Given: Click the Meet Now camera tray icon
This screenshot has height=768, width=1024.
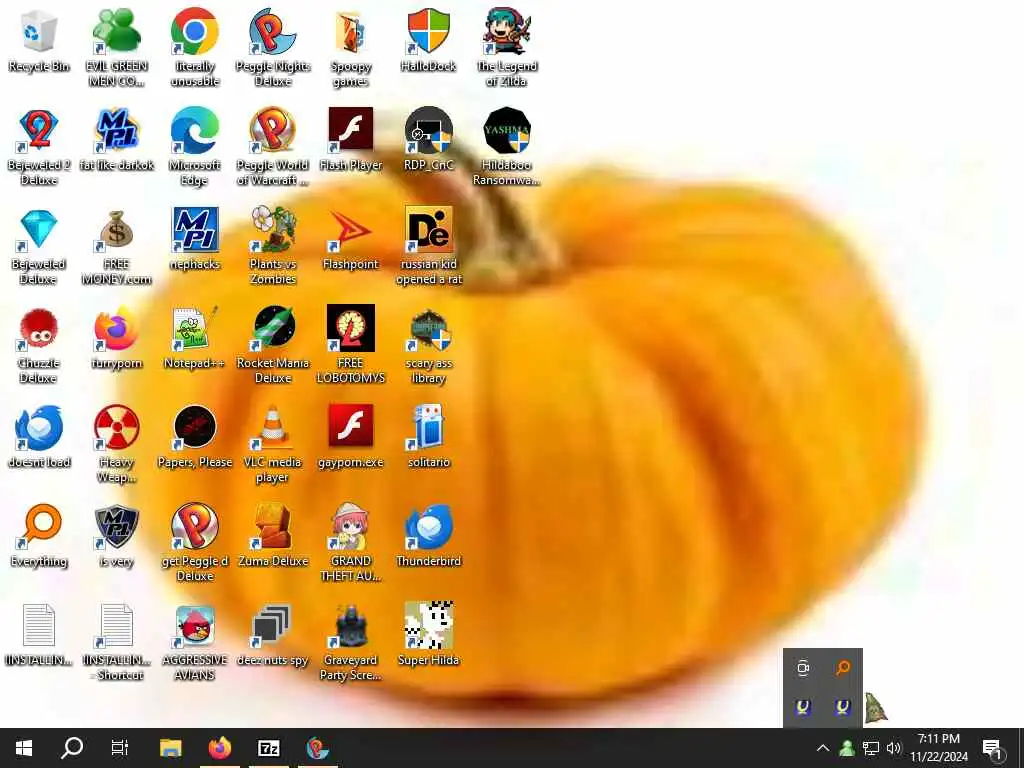Looking at the screenshot, I should [x=803, y=668].
